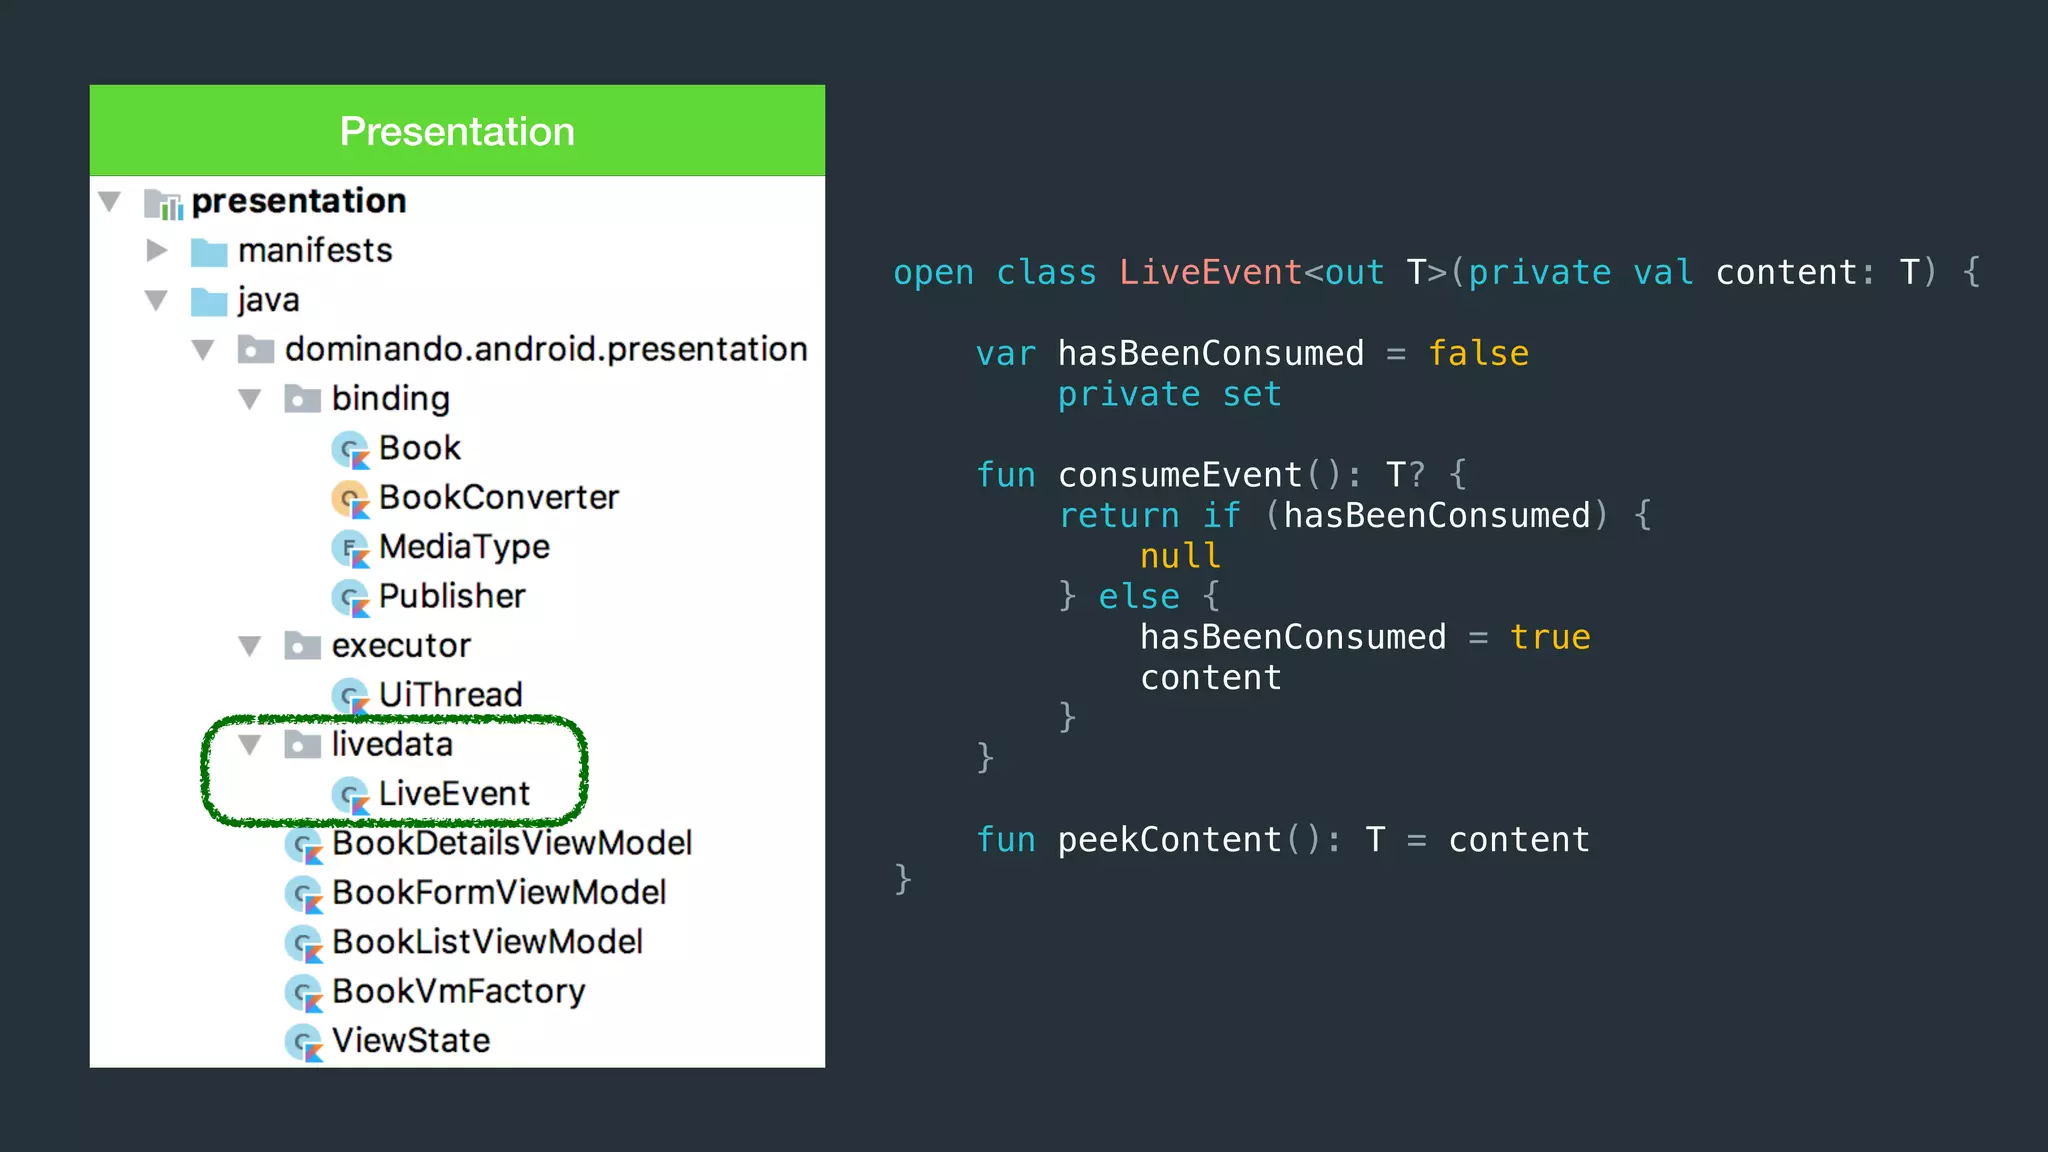Open the UiThread file
2048x1152 pixels.
[x=451, y=695]
